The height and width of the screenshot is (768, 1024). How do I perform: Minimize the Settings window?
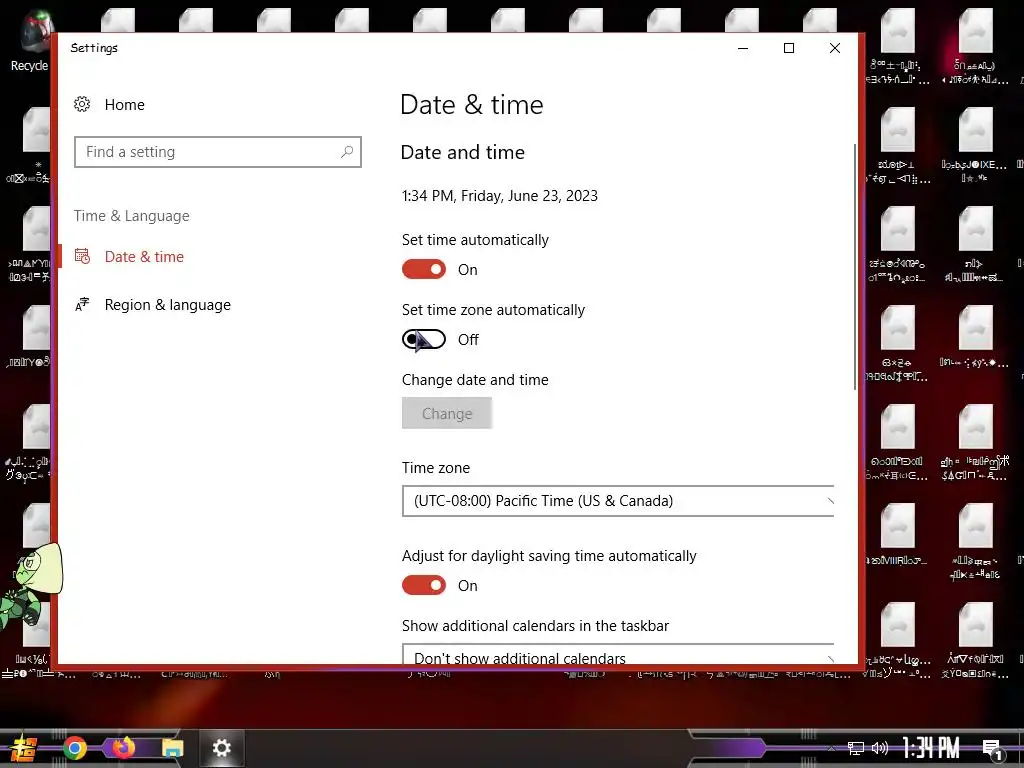[x=743, y=48]
